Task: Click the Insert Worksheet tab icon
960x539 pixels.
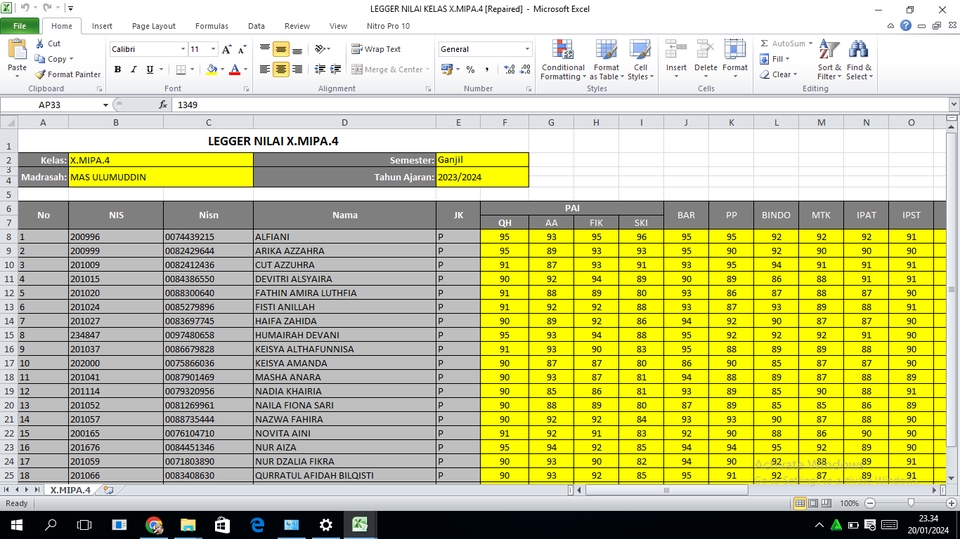Action: (x=108, y=490)
